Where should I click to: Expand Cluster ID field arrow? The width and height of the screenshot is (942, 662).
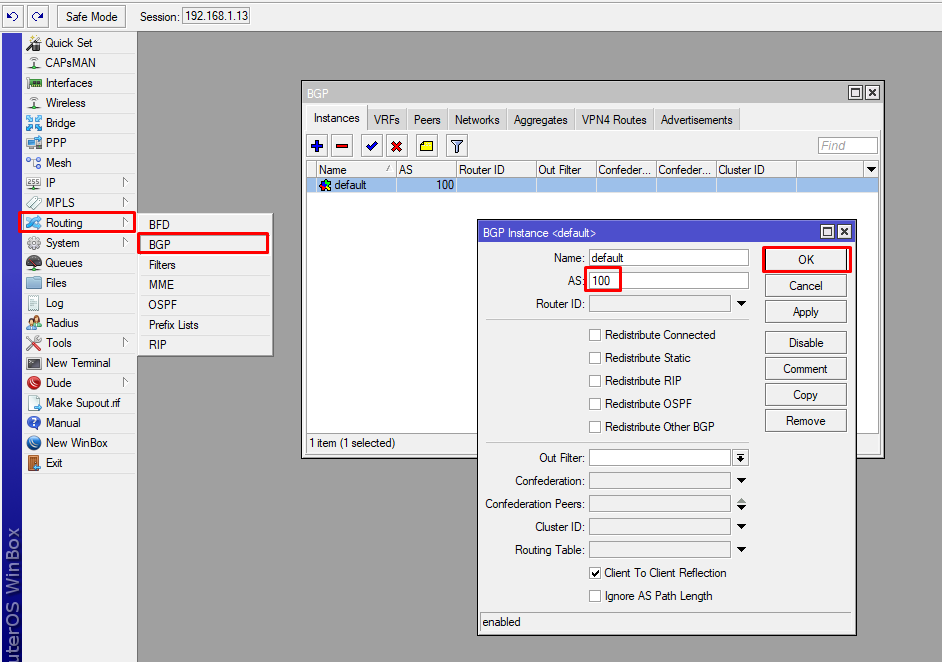[x=741, y=527]
